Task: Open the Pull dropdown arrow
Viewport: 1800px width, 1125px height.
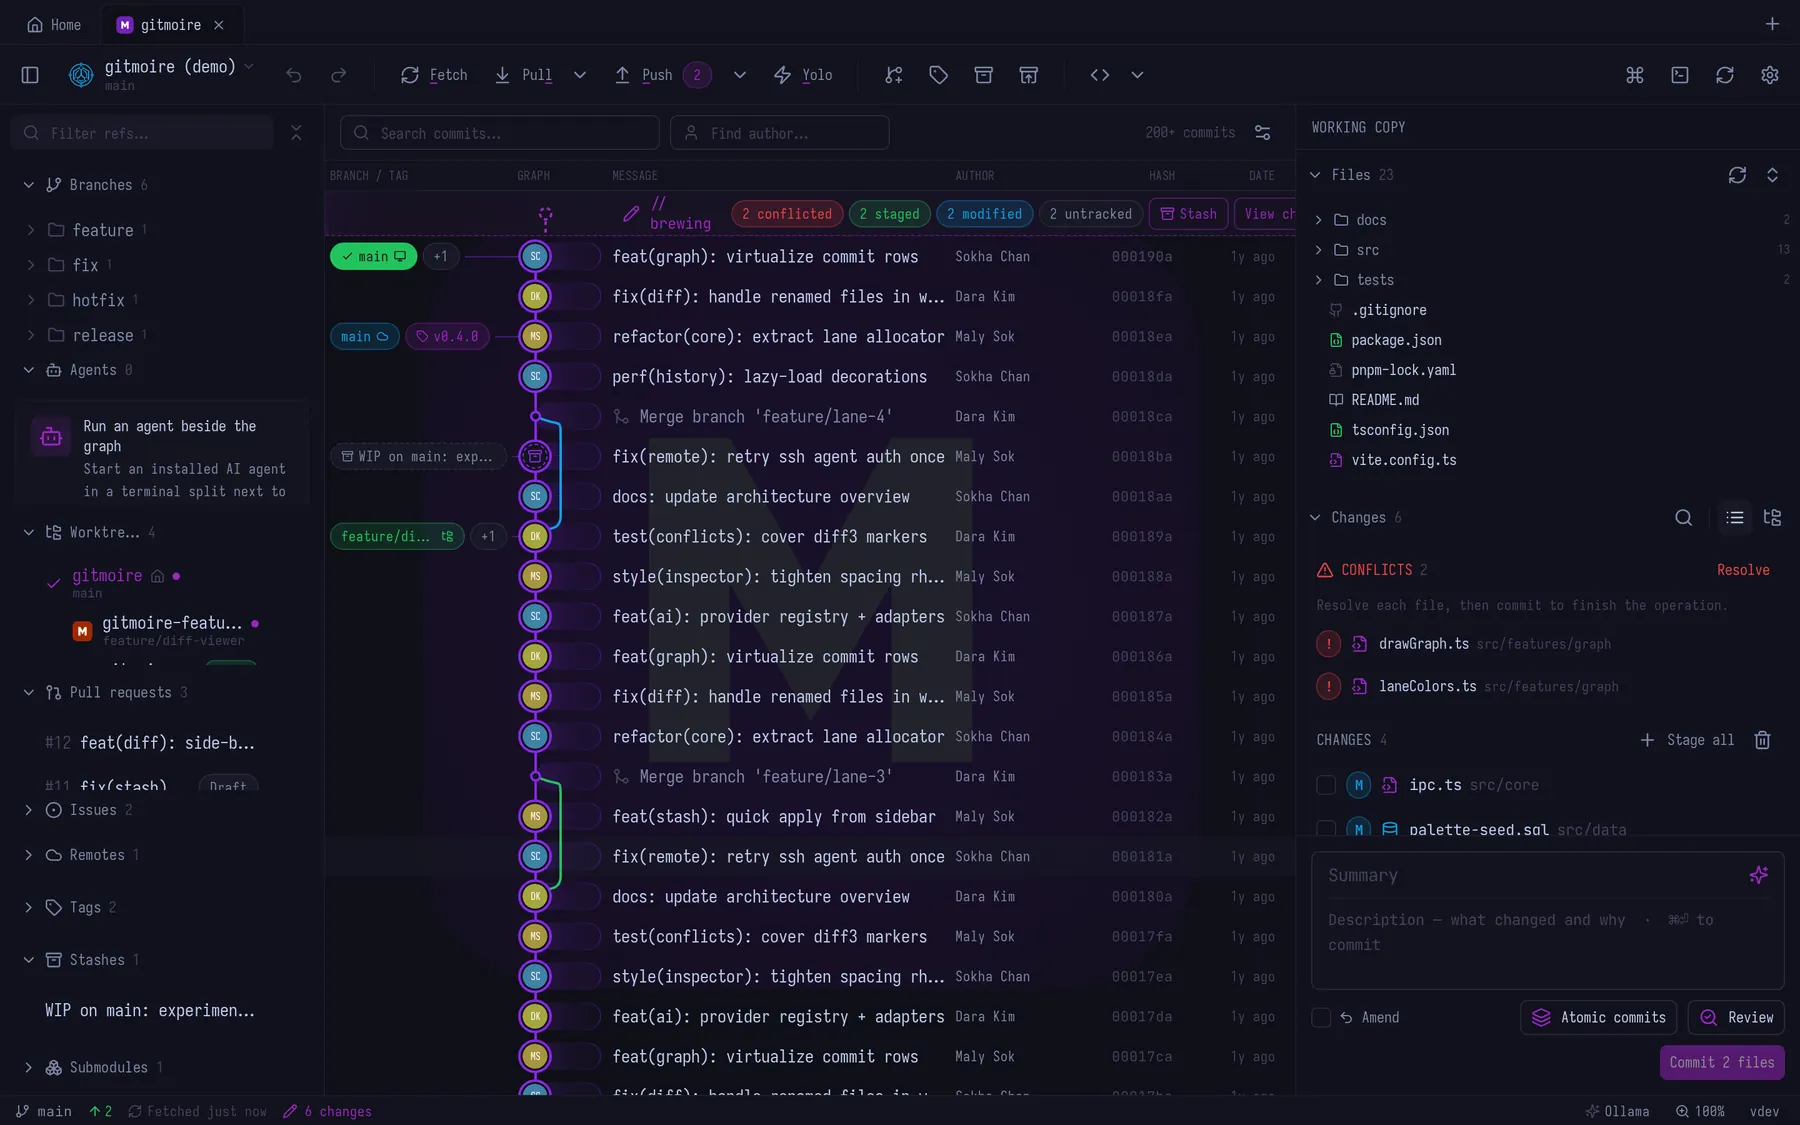Action: [580, 75]
